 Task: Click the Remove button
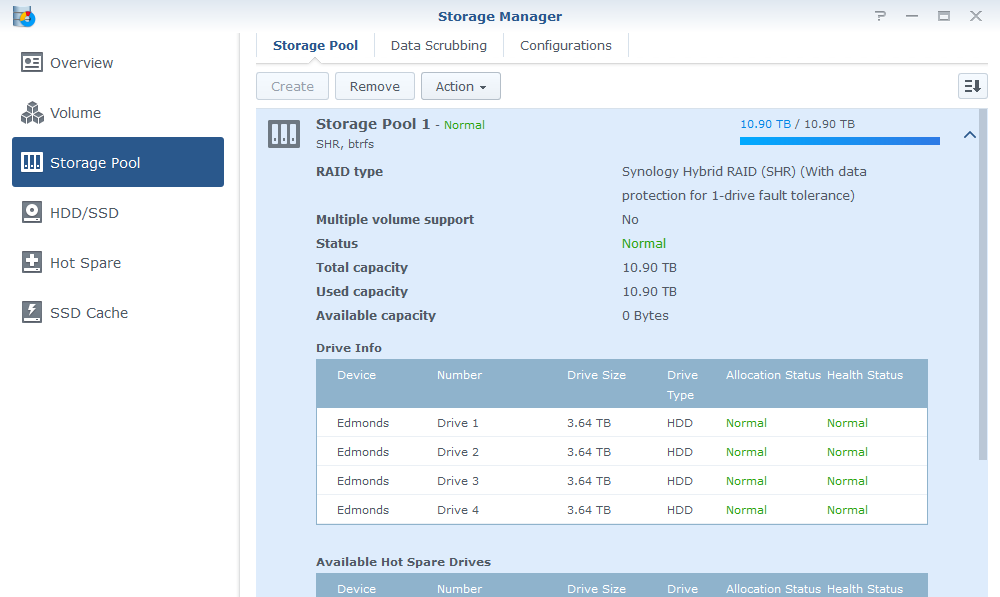[x=374, y=86]
